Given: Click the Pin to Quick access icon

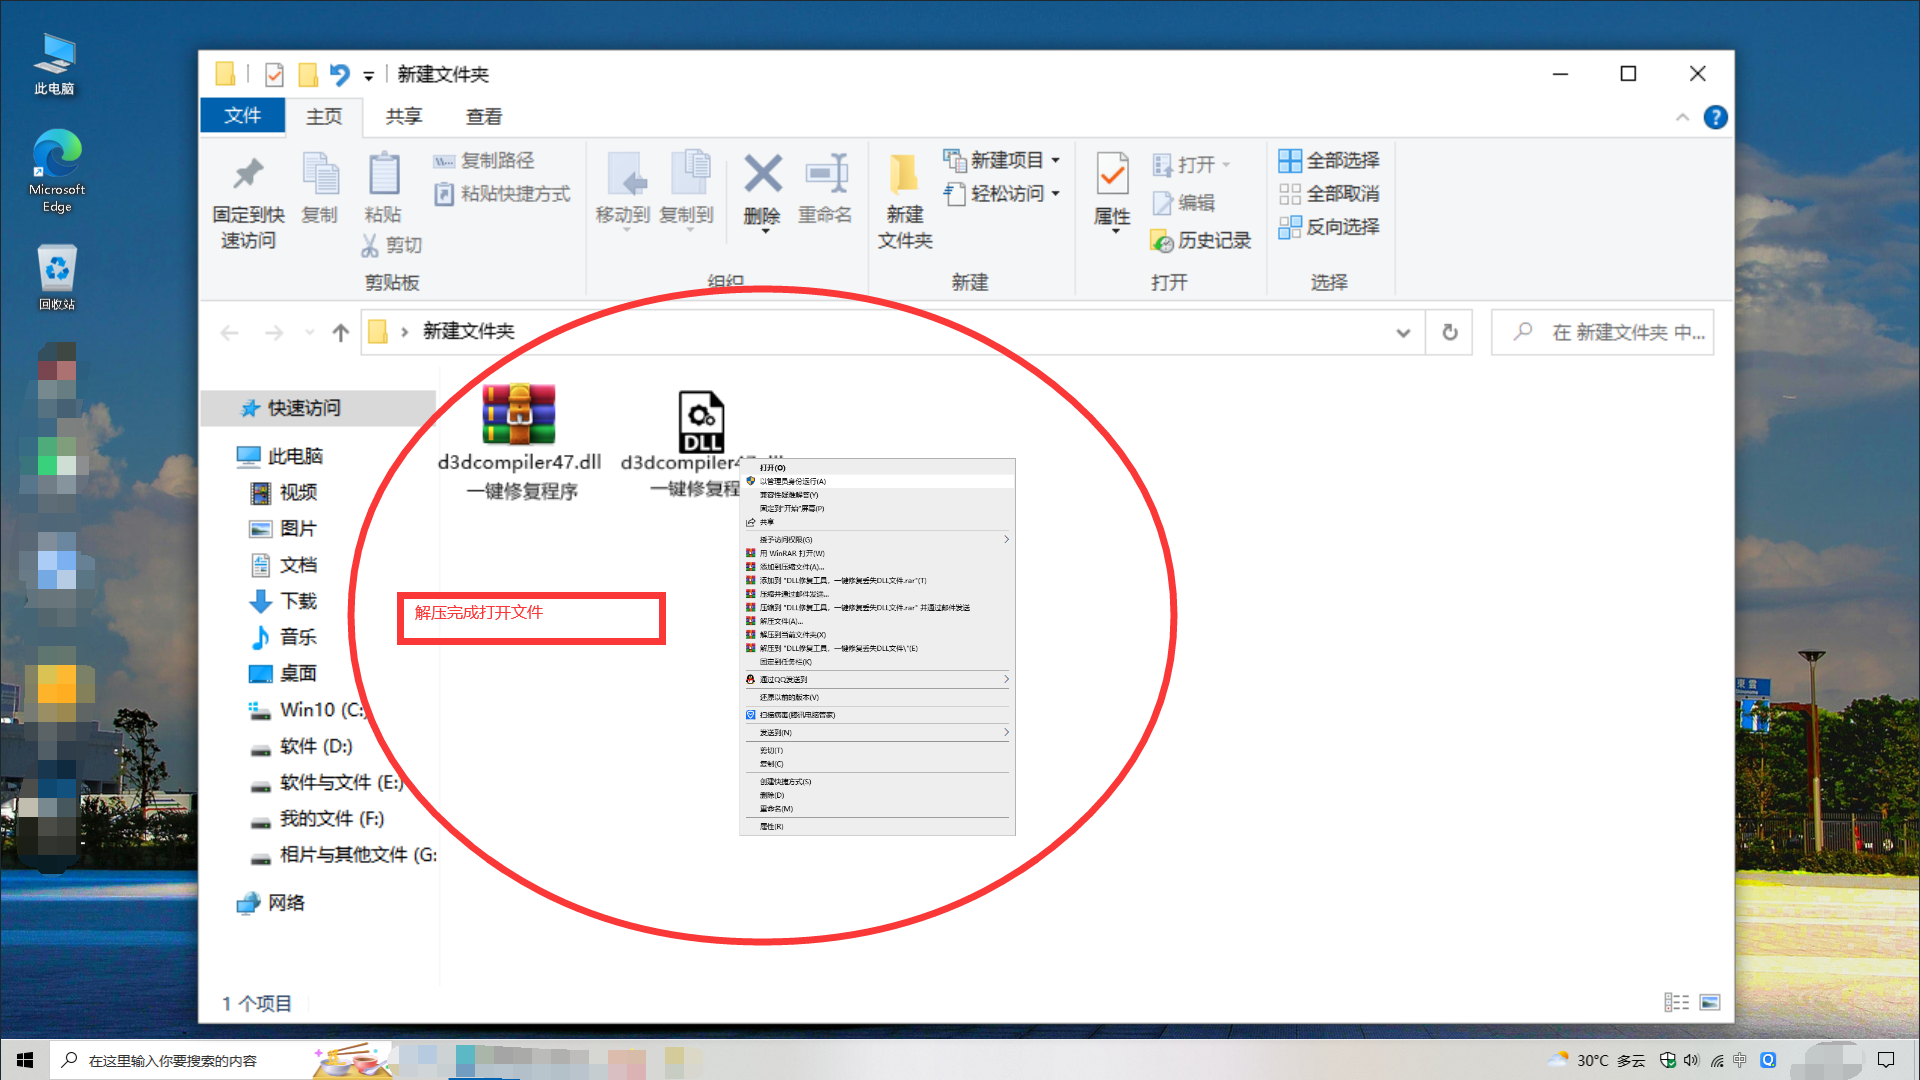Looking at the screenshot, I should click(248, 175).
